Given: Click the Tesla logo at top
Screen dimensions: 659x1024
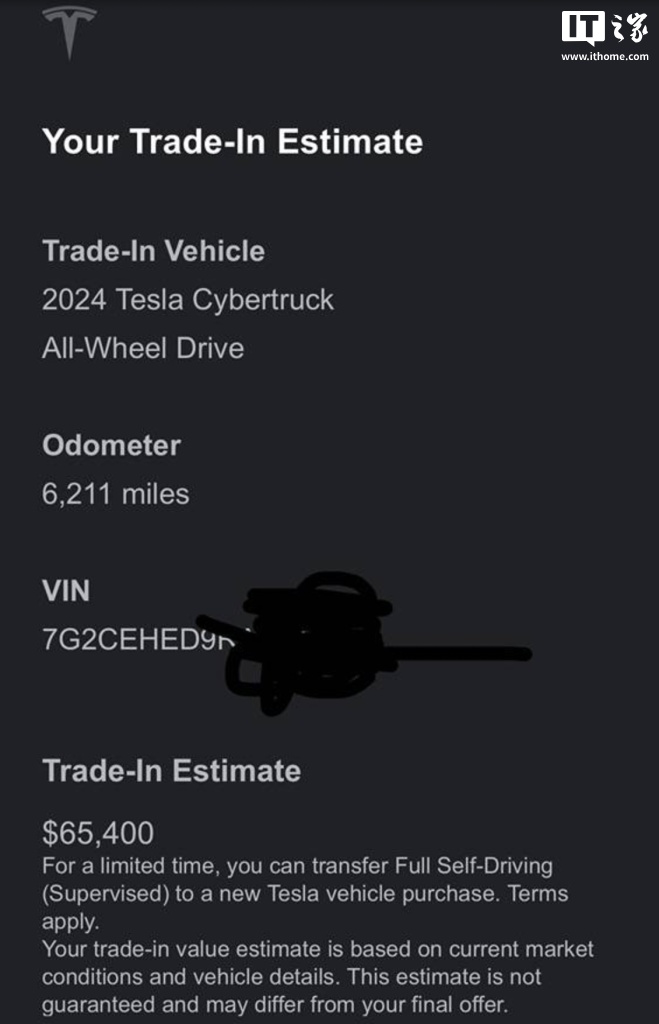Looking at the screenshot, I should tap(69, 30).
